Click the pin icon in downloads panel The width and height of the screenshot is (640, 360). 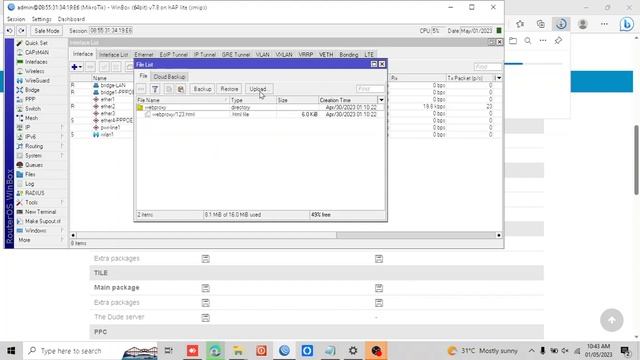(x=558, y=40)
